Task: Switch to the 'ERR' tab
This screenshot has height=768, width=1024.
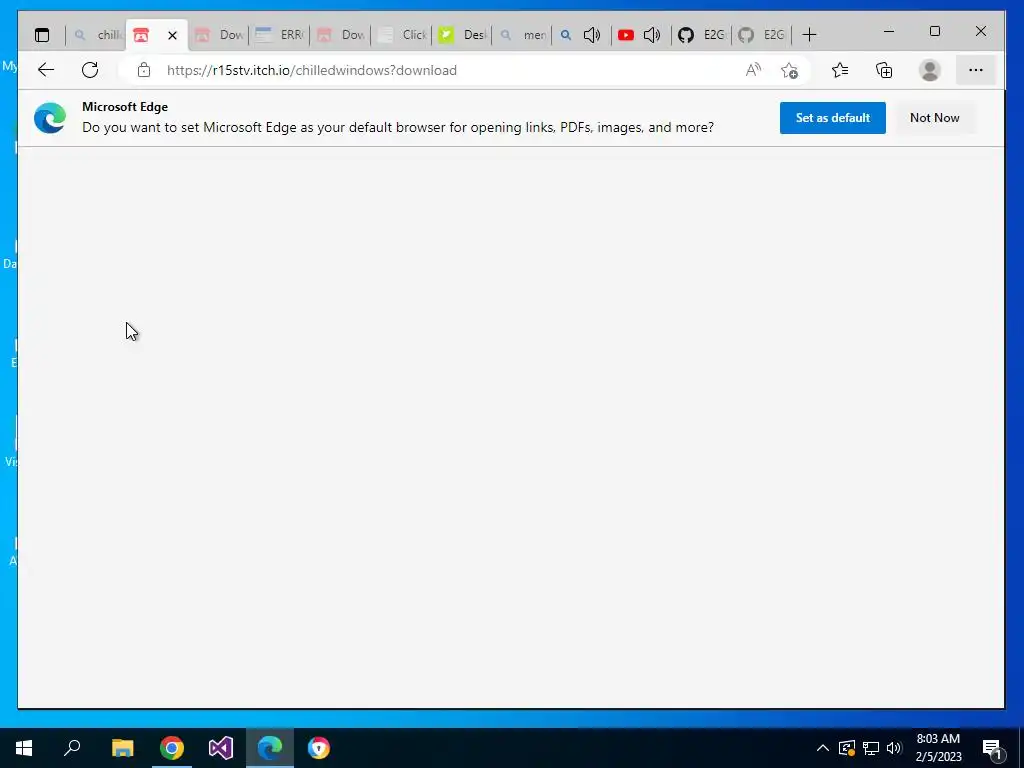Action: 279,35
